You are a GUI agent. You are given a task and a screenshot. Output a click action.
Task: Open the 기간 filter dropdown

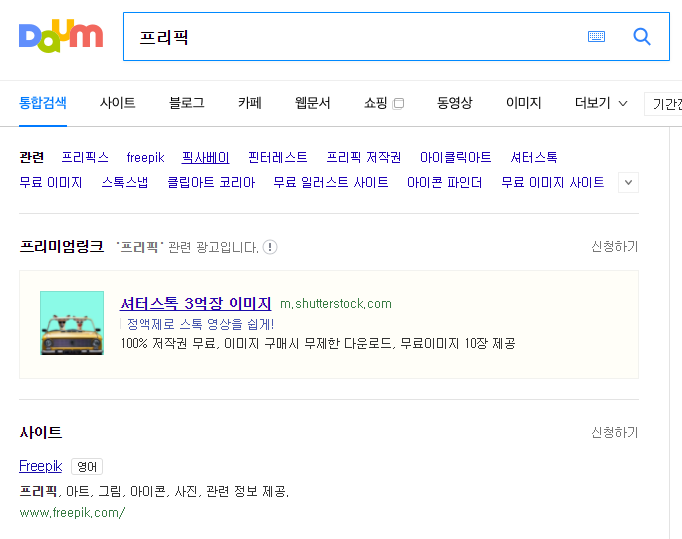tap(663, 104)
